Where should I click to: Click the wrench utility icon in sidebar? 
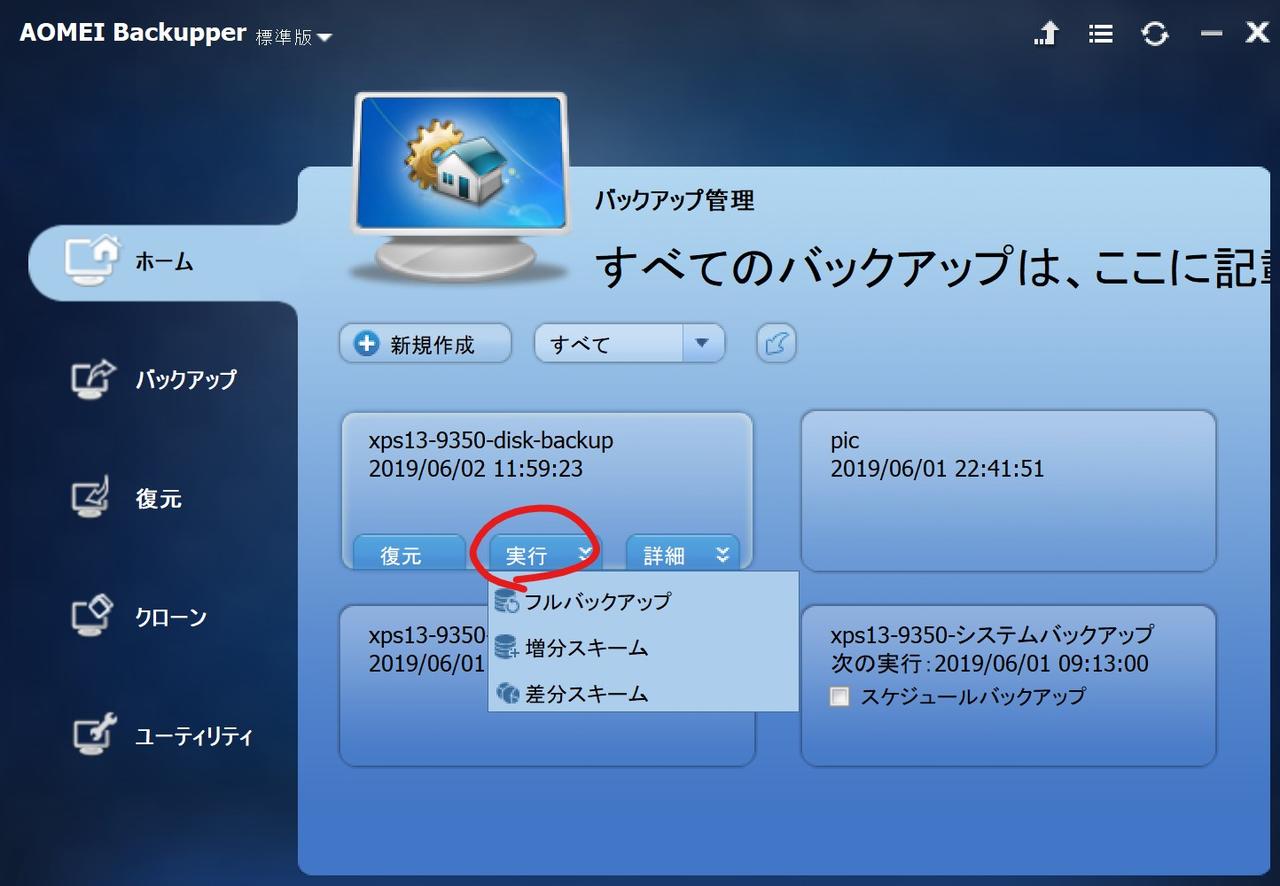(95, 734)
